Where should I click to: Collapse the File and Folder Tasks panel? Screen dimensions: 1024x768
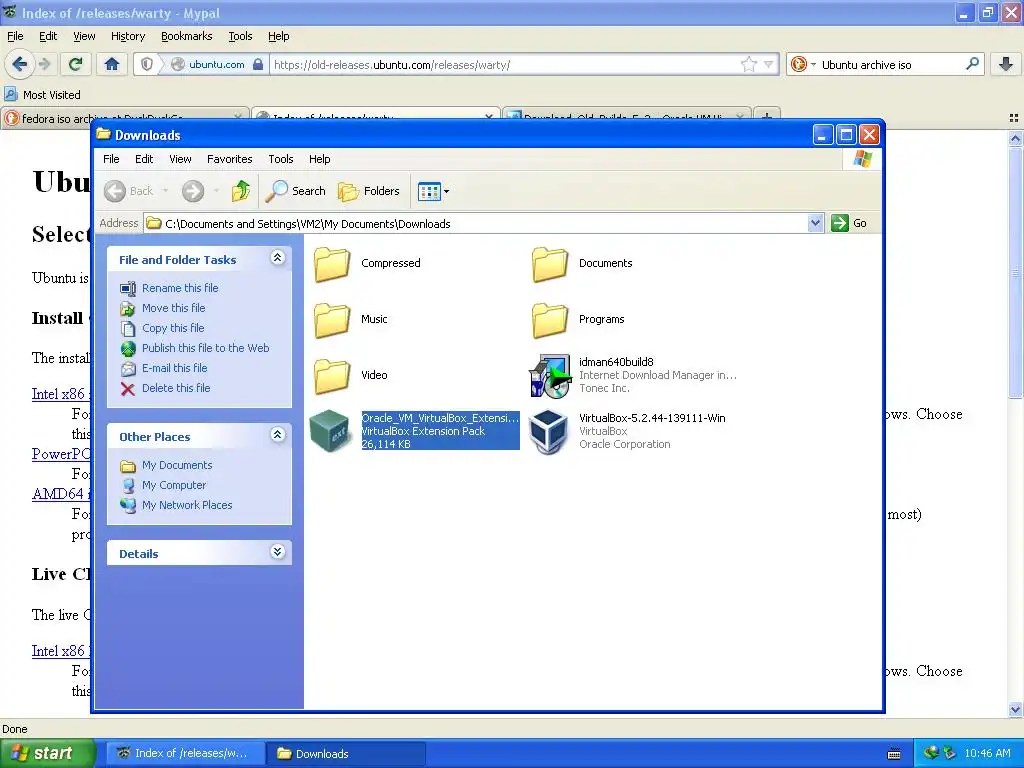(x=278, y=258)
